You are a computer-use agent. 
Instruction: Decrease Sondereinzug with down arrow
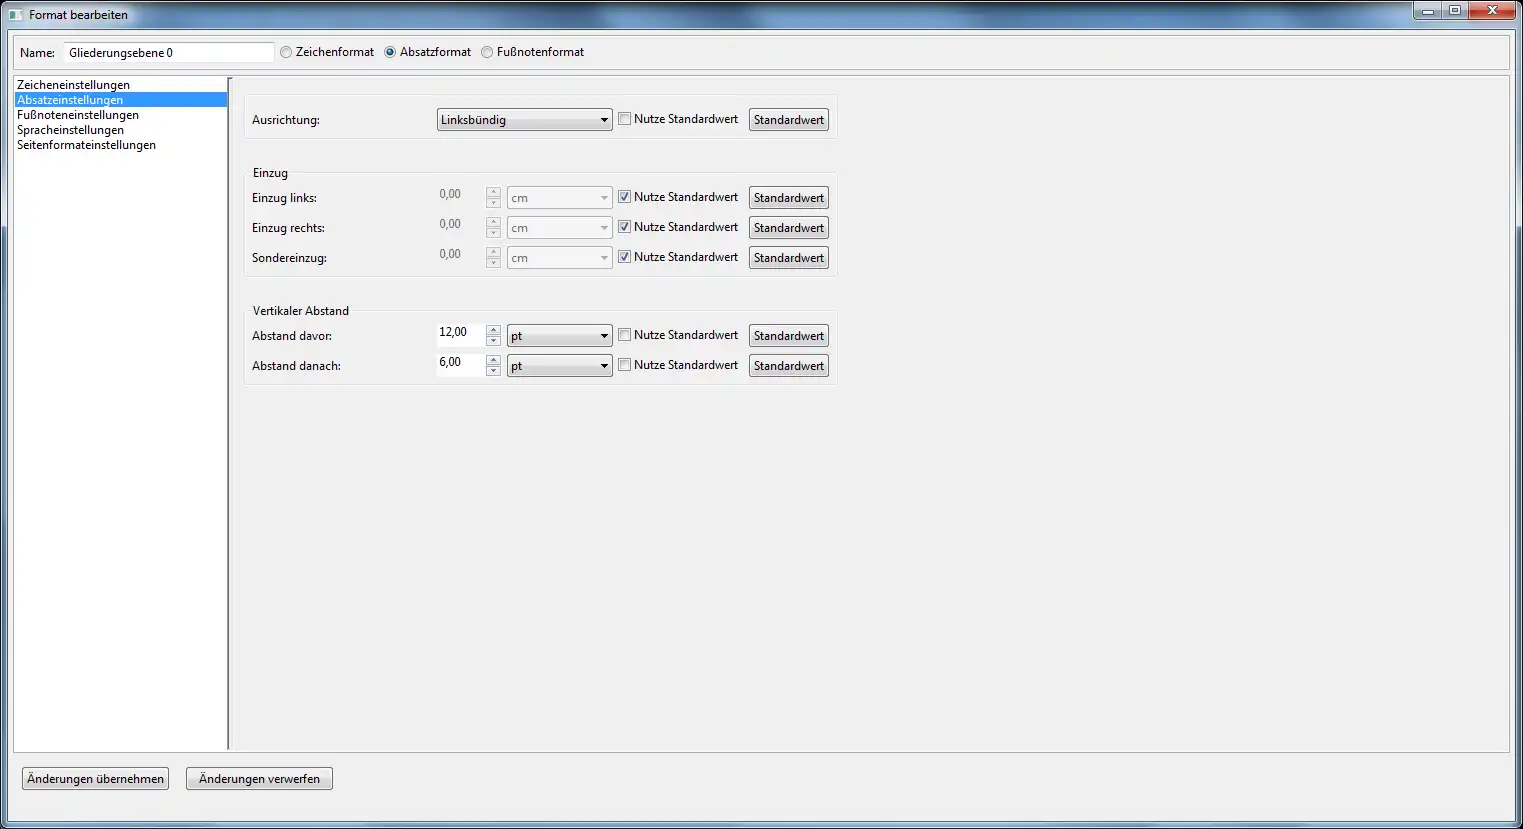(x=493, y=263)
